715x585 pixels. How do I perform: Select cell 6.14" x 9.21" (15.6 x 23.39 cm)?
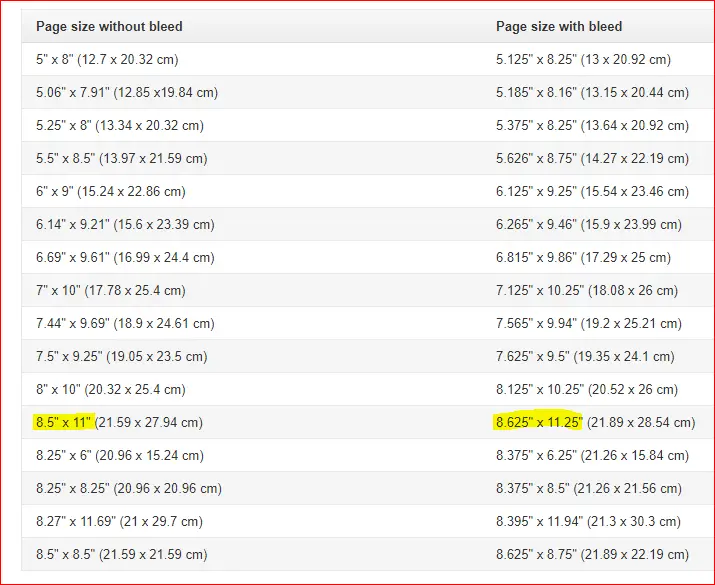point(125,224)
